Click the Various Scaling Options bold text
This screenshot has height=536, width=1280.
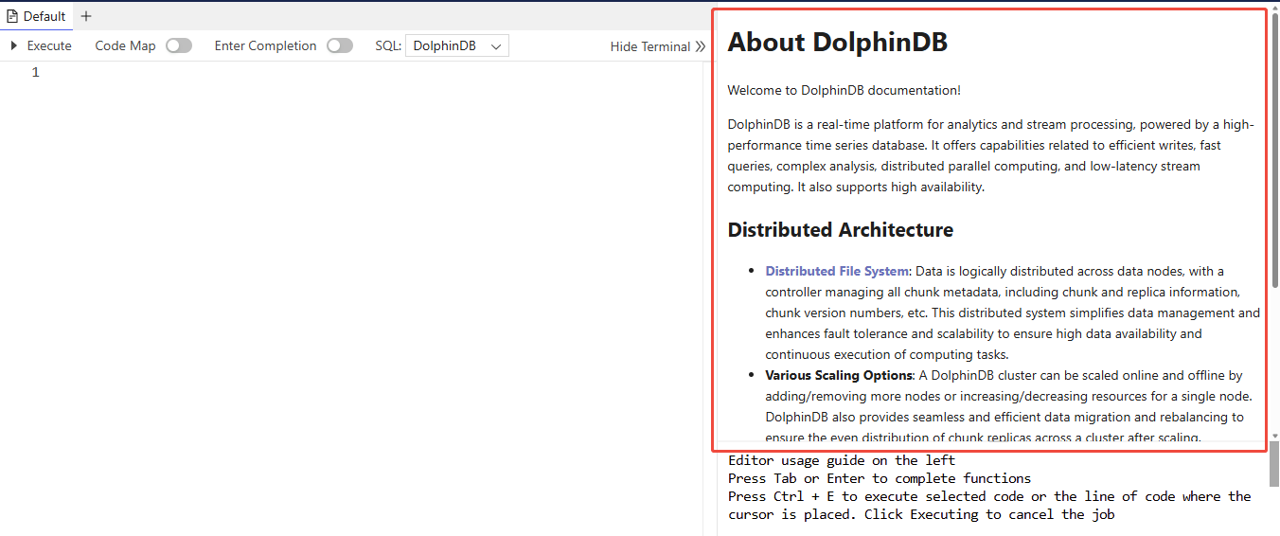pos(839,376)
